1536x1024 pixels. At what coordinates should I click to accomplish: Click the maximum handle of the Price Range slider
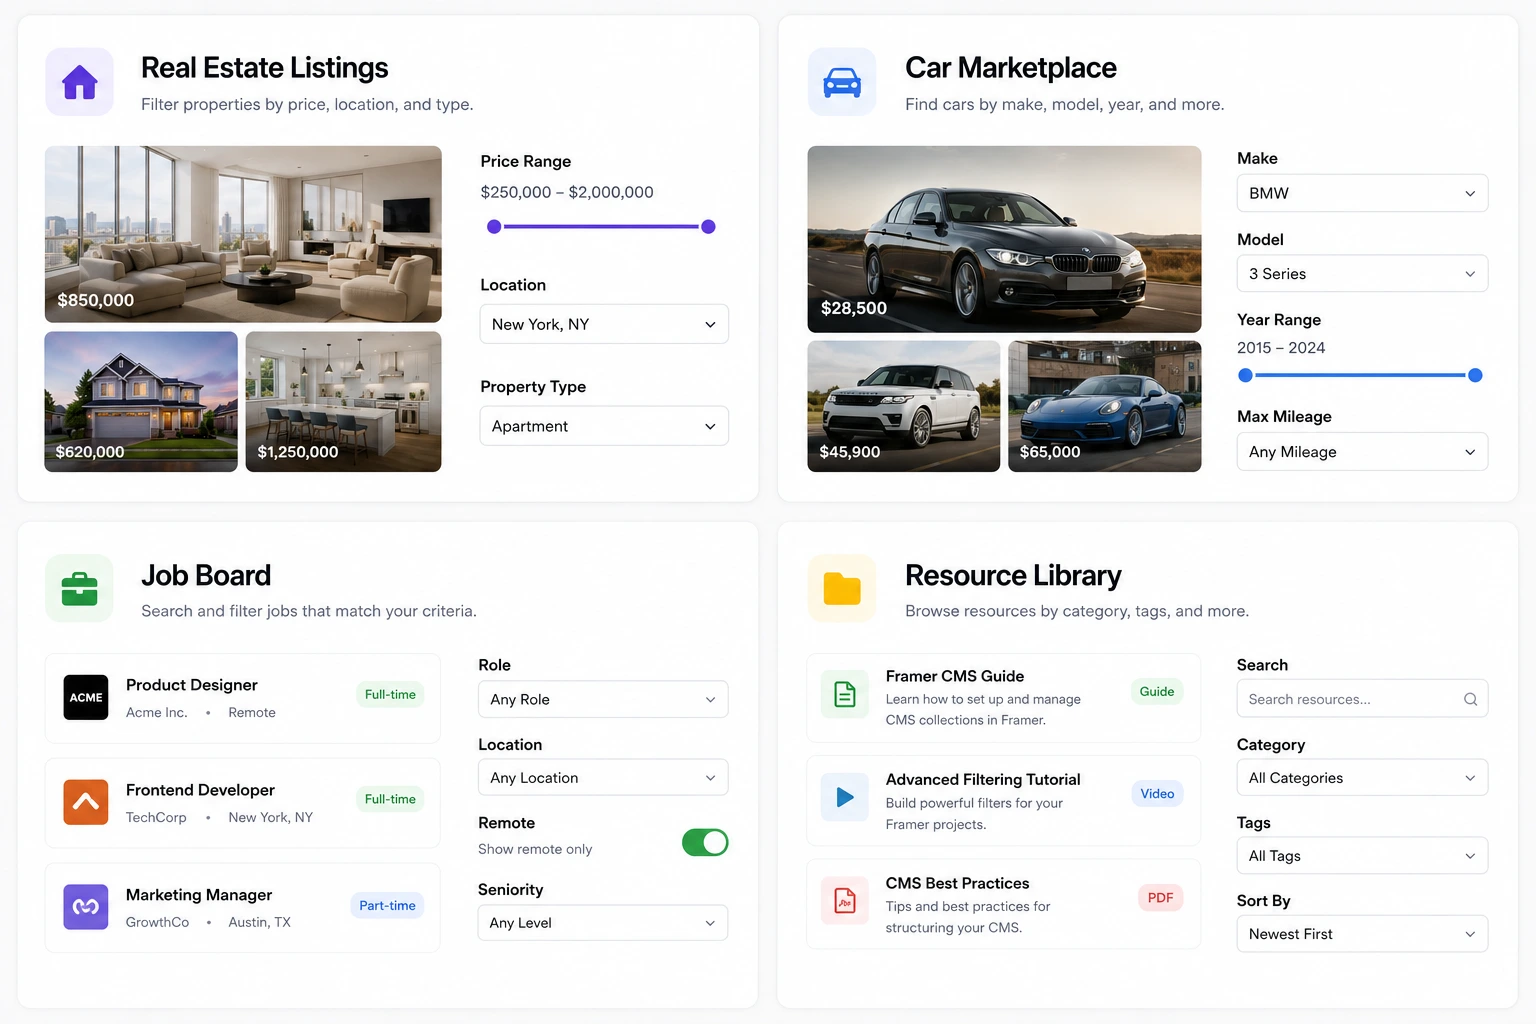708,227
